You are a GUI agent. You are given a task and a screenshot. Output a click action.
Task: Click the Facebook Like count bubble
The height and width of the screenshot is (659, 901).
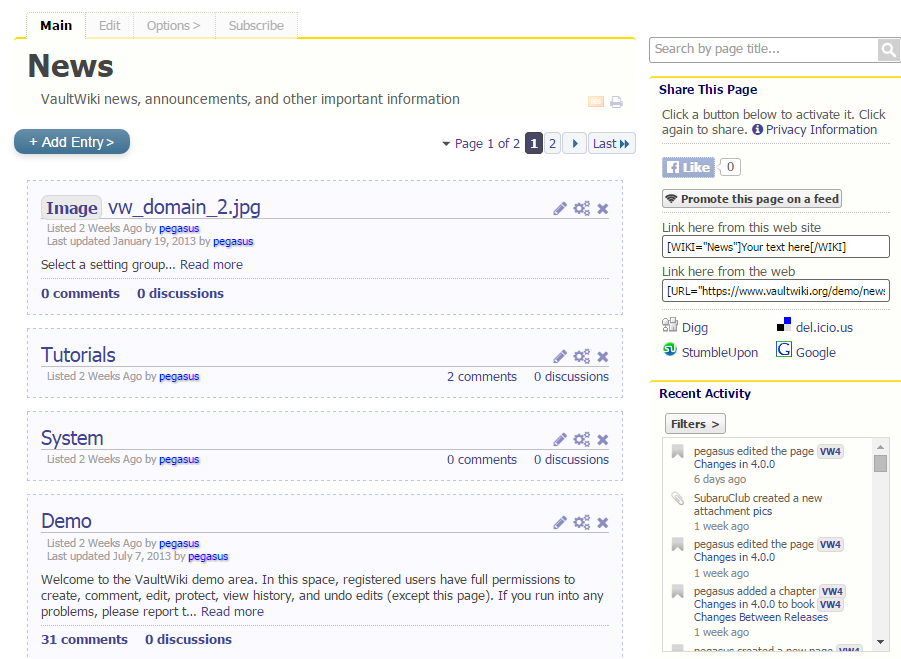tap(730, 167)
